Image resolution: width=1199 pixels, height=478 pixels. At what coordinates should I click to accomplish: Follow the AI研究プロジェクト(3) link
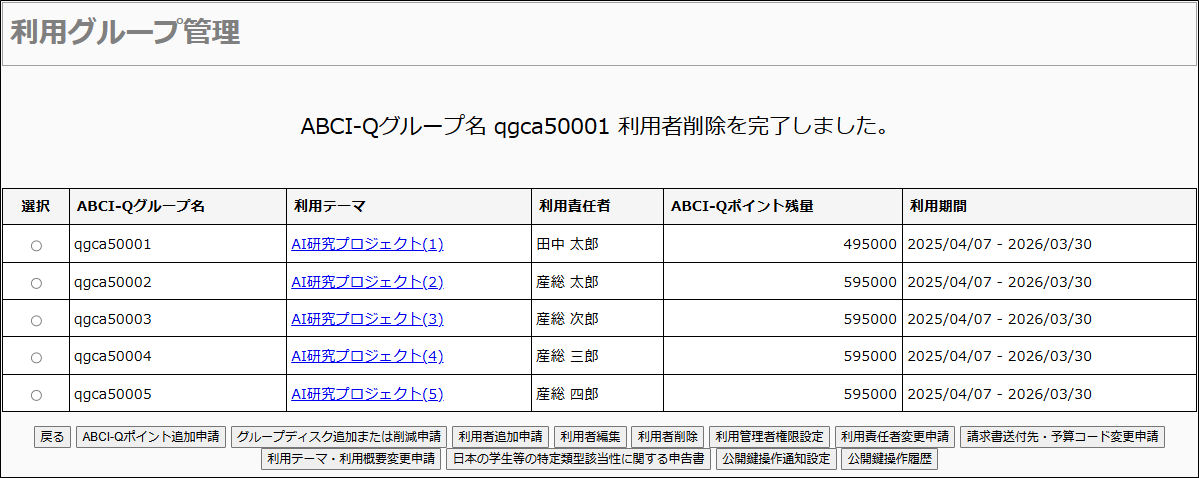pyautogui.click(x=367, y=319)
